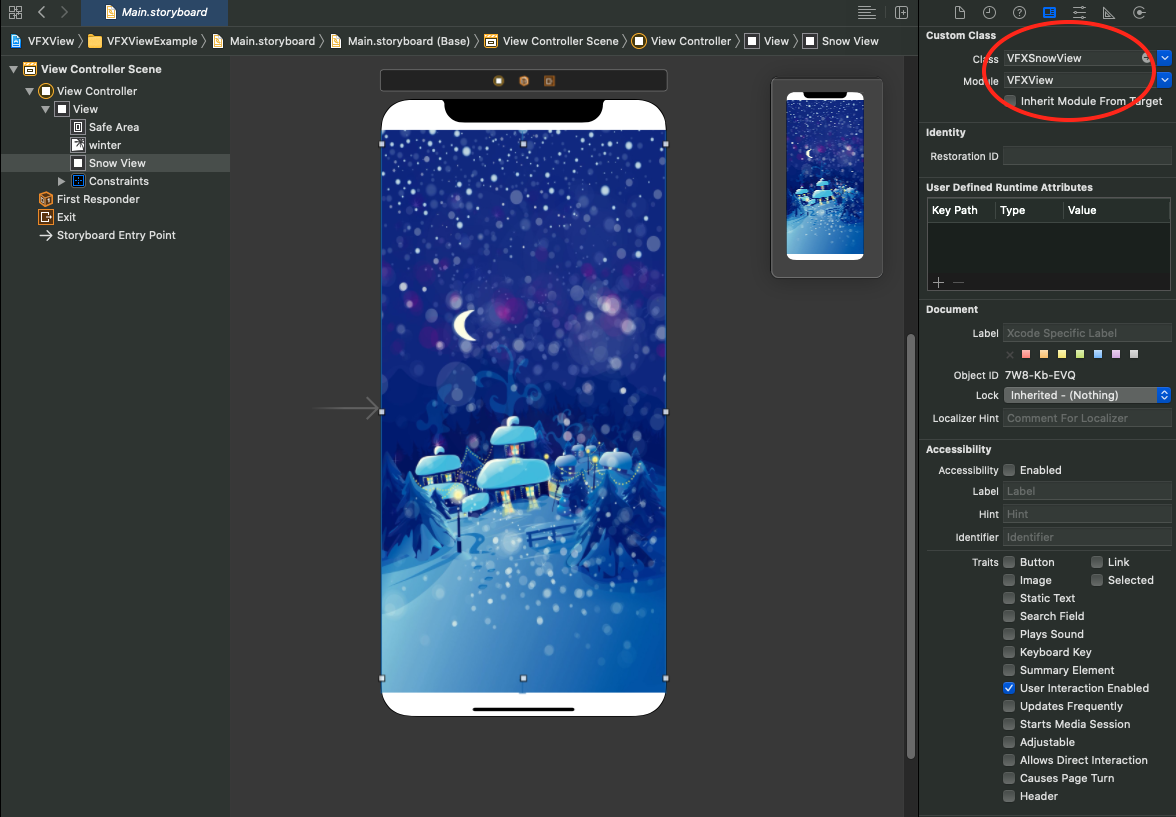
Task: Show the History inspector
Action: click(x=989, y=12)
